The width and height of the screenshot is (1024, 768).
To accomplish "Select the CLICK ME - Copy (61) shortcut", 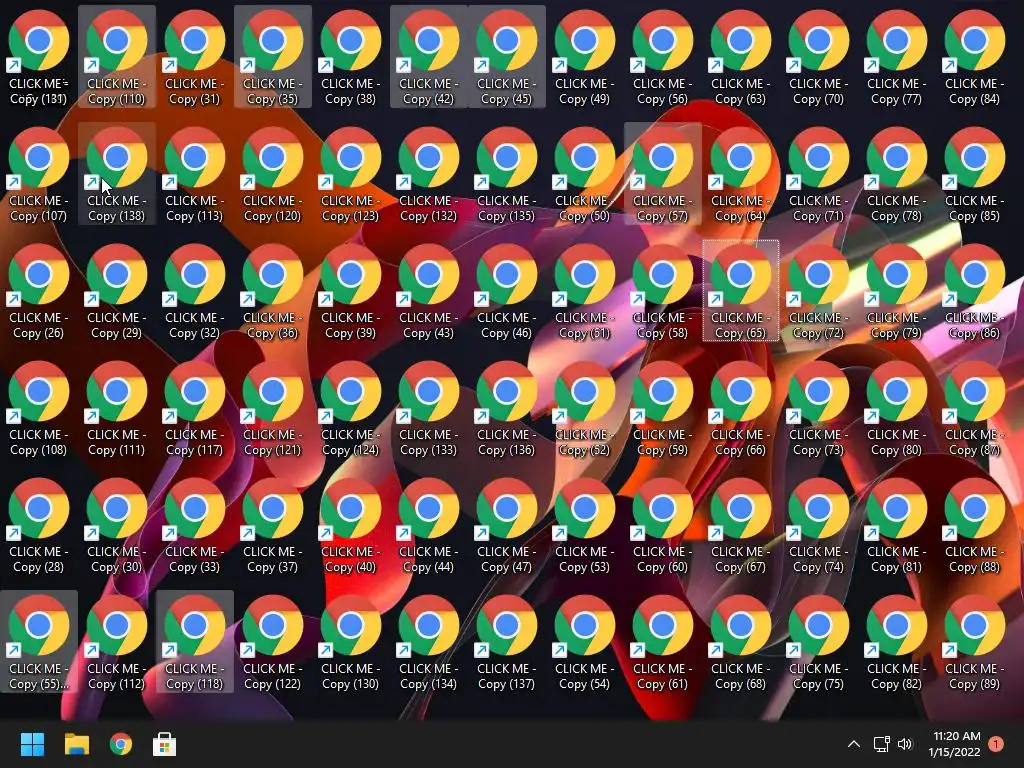I will click(x=662, y=641).
